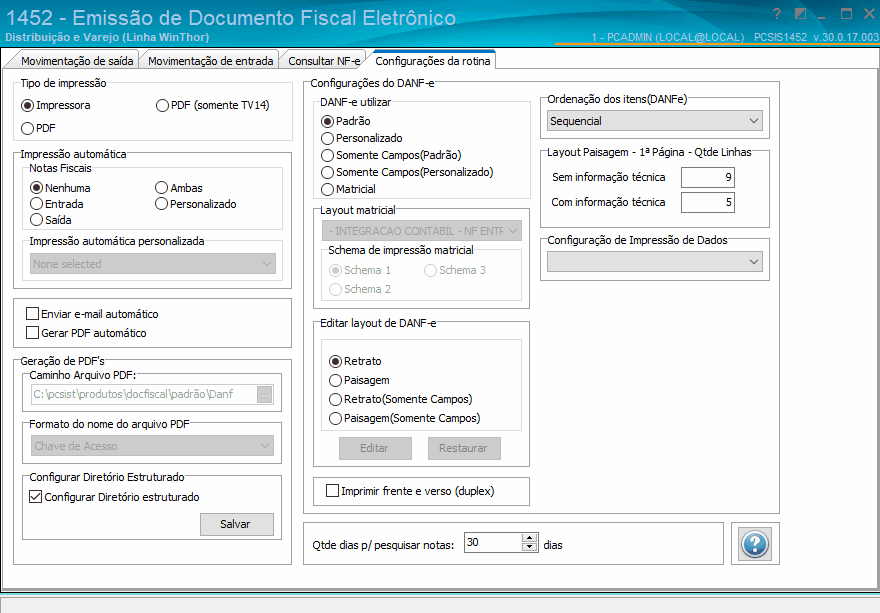Click the Editar layout button
This screenshot has height=613, width=880.
pos(375,448)
